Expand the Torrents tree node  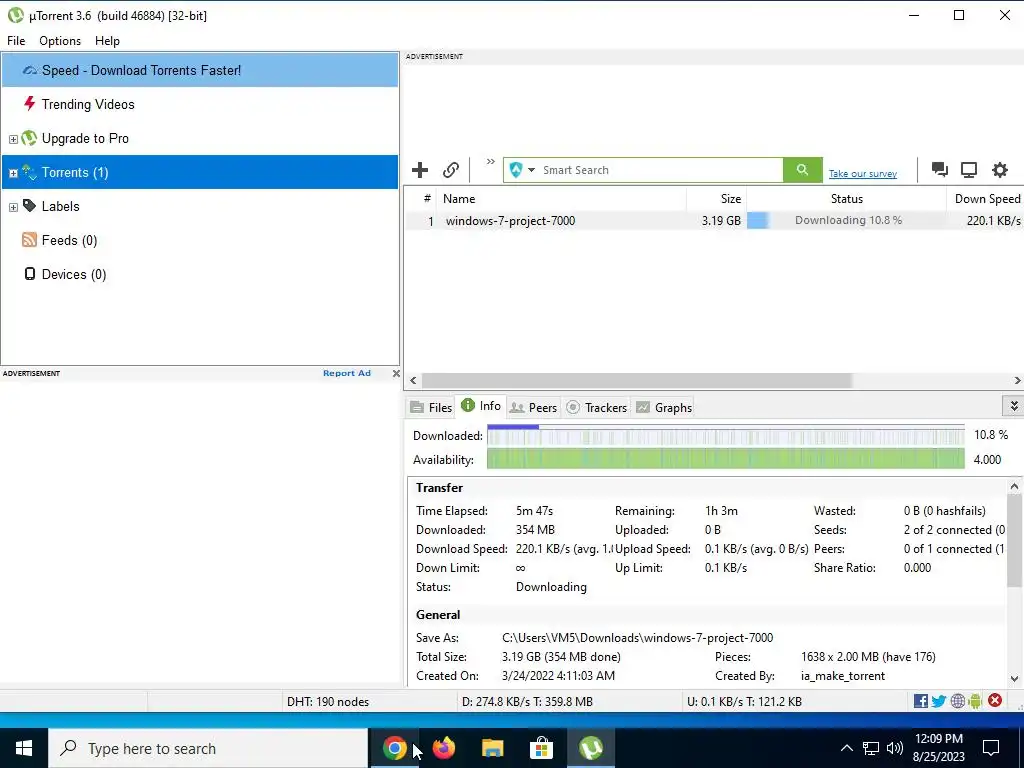(x=13, y=173)
